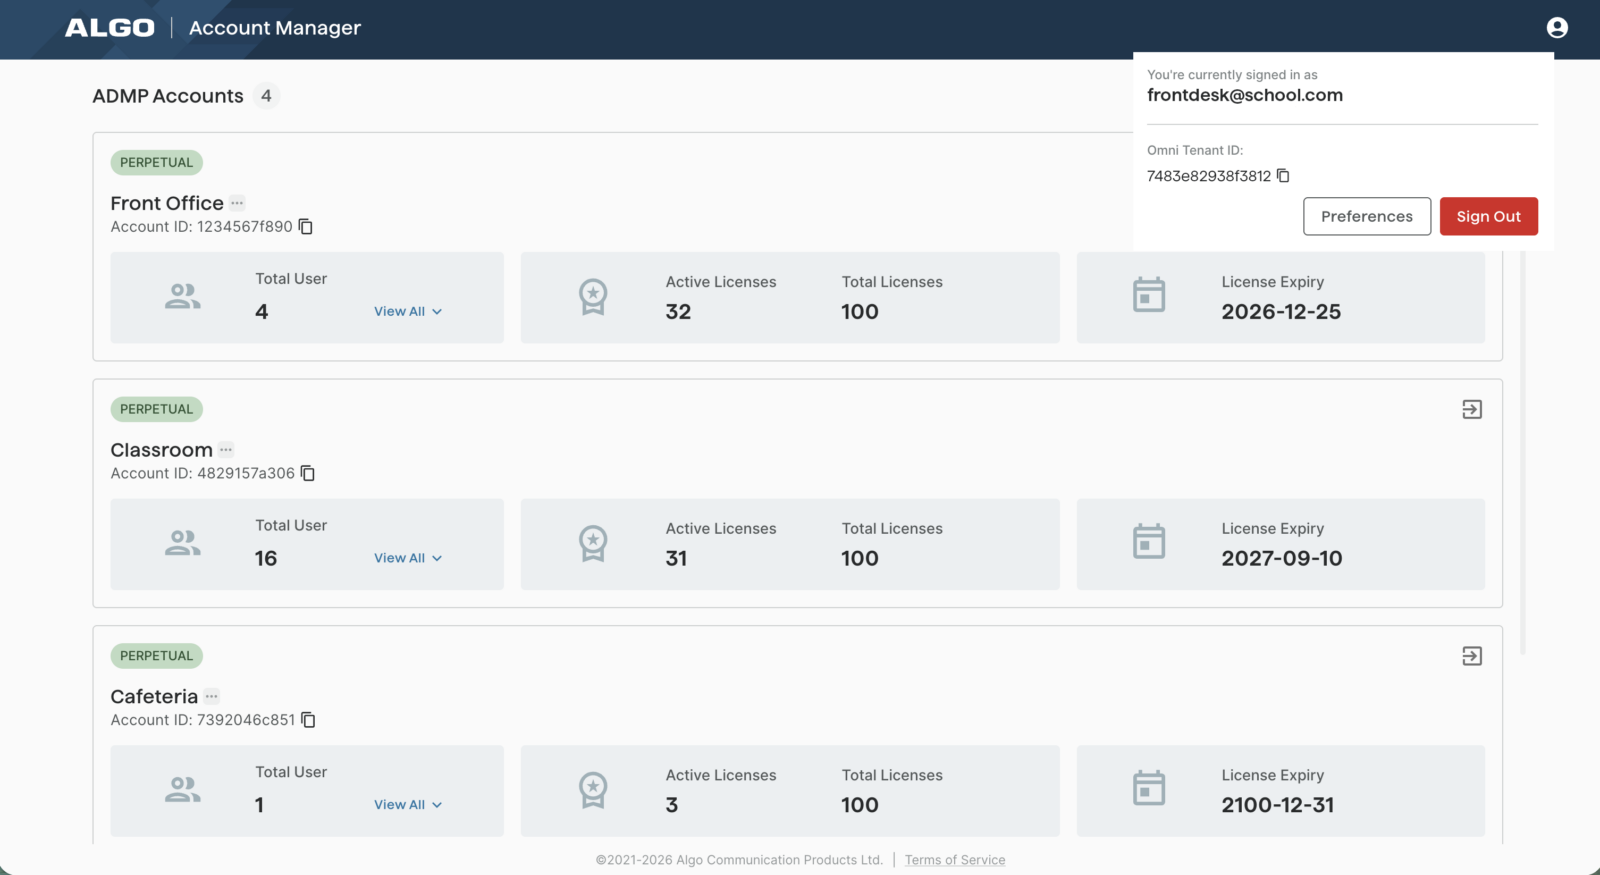Screen dimensions: 1600x875
Task: Click the Front Office active licenses badge icon
Action: (x=593, y=296)
